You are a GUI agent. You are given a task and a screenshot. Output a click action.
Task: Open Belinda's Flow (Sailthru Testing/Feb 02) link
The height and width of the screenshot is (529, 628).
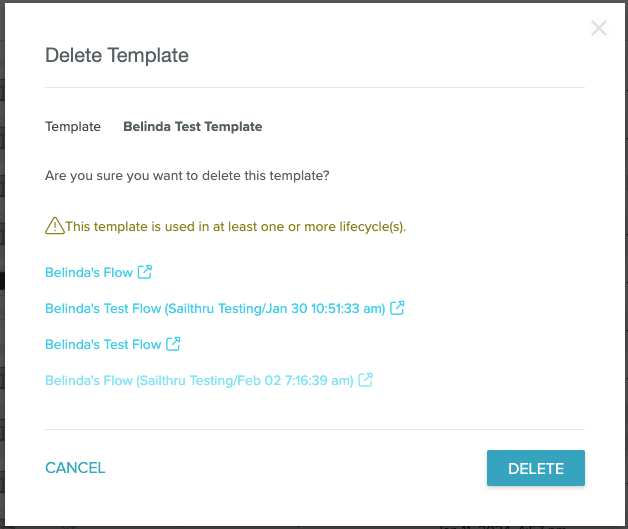tap(199, 381)
